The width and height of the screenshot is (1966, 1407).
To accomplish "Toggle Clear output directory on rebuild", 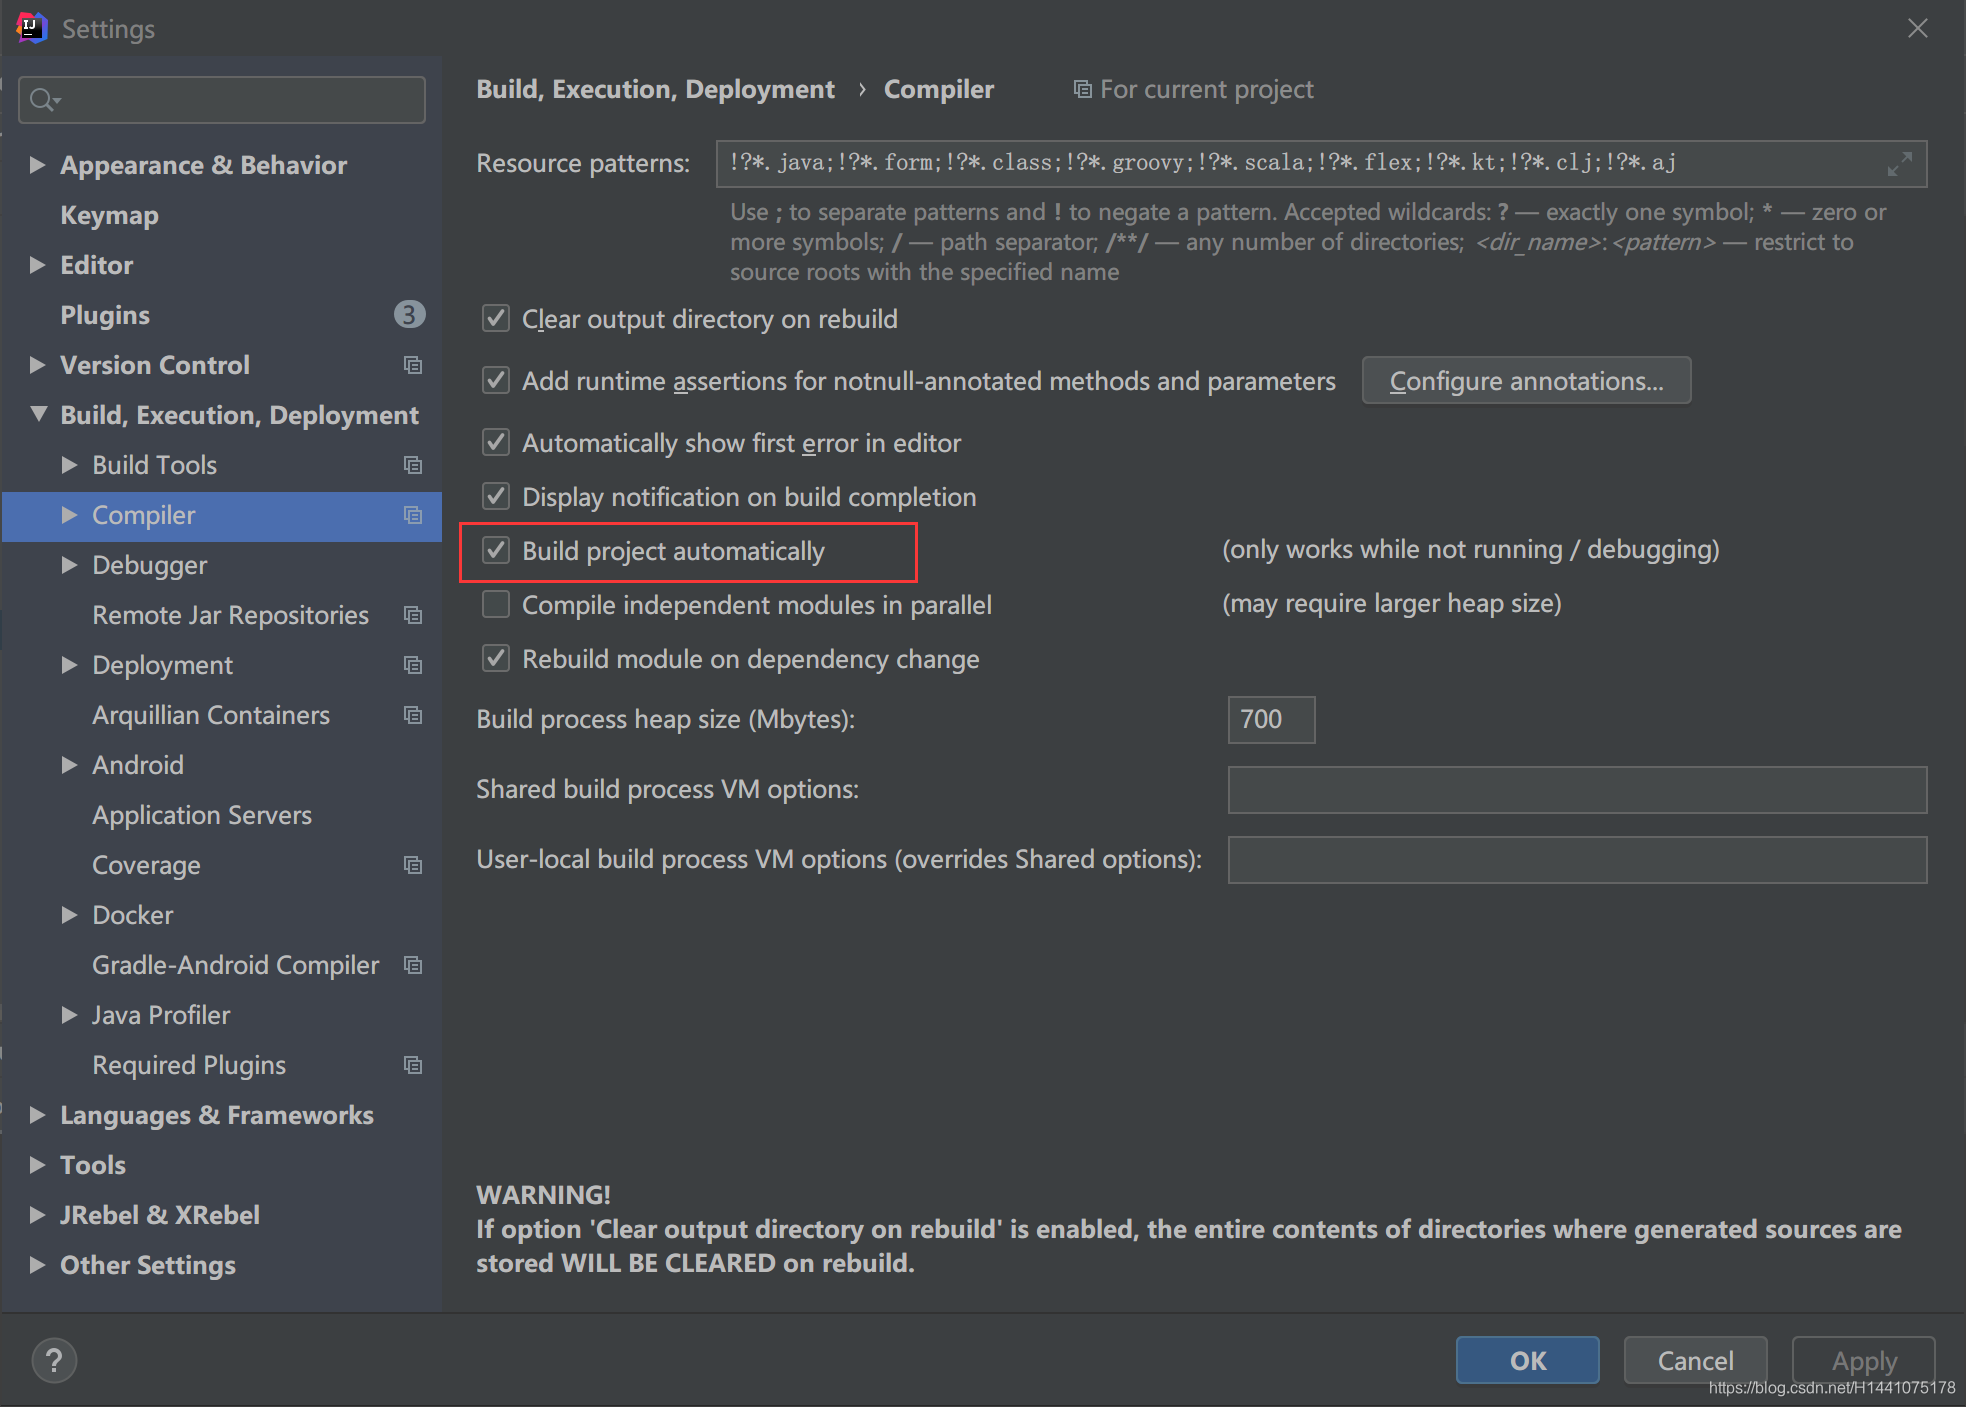I will pyautogui.click(x=496, y=319).
